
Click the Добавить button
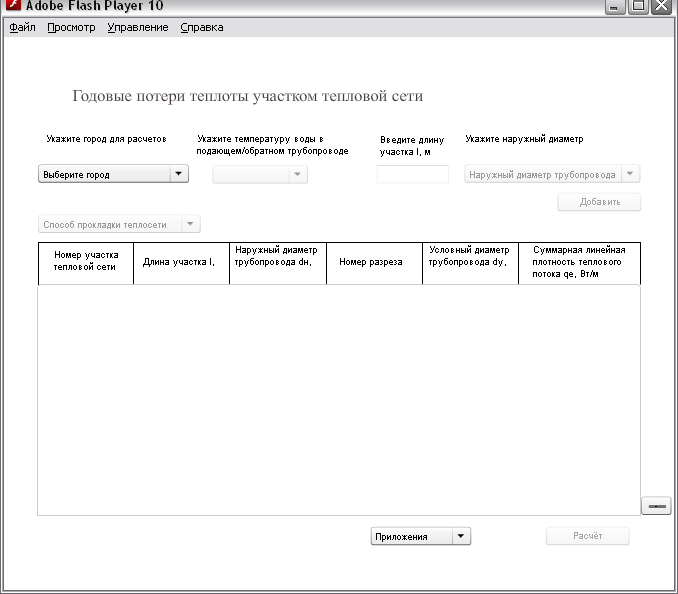[599, 202]
